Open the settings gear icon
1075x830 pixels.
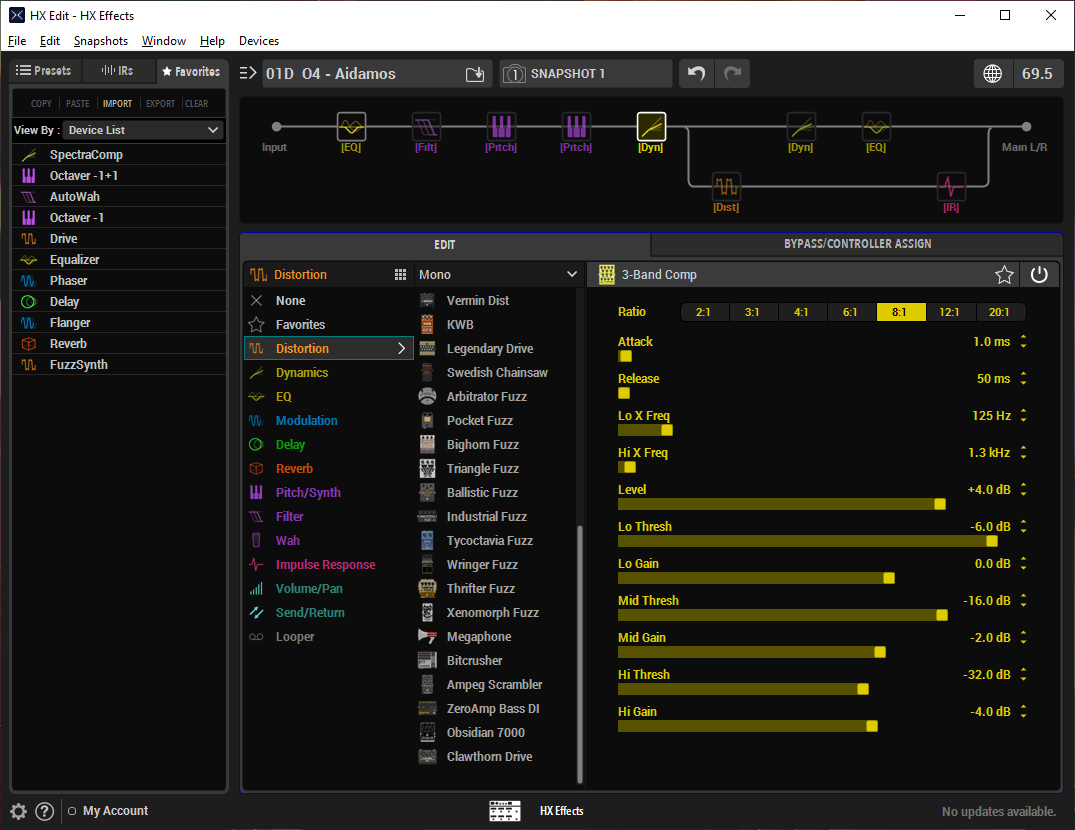tap(19, 811)
